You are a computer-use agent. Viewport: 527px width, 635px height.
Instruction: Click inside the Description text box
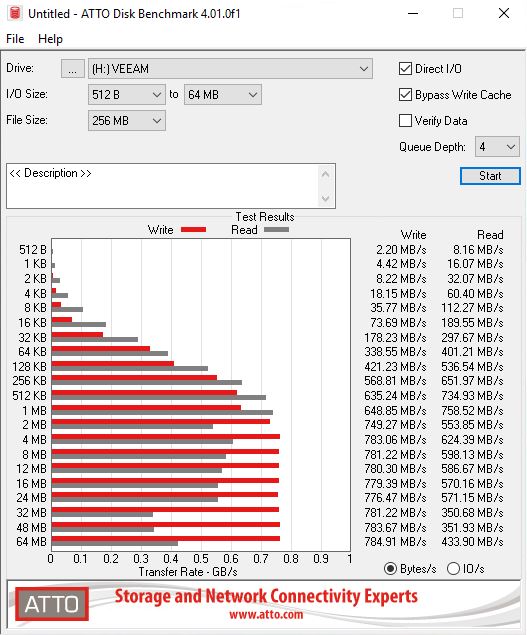[162, 186]
